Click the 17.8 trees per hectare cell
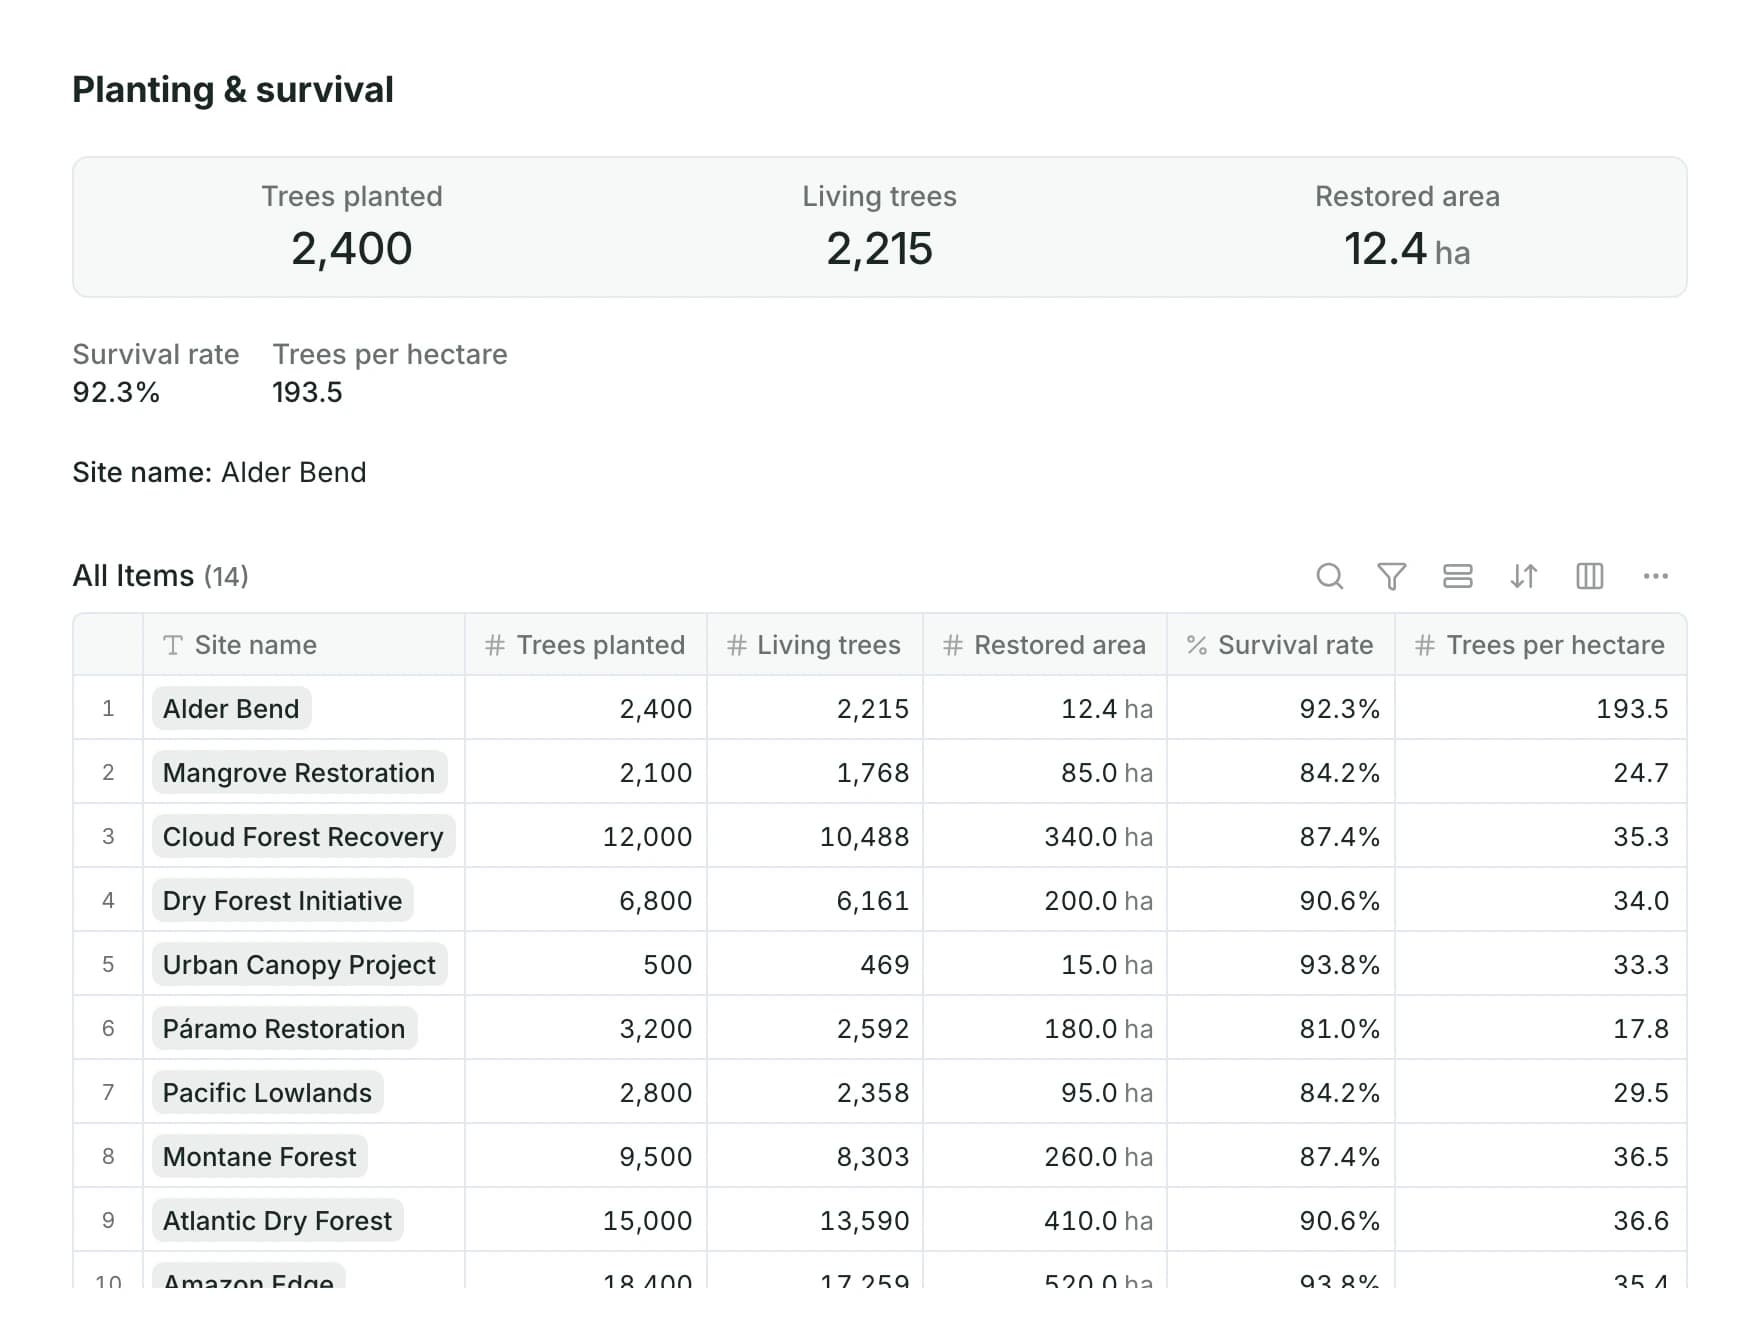Viewport: 1760px width, 1320px height. pos(1541,1029)
